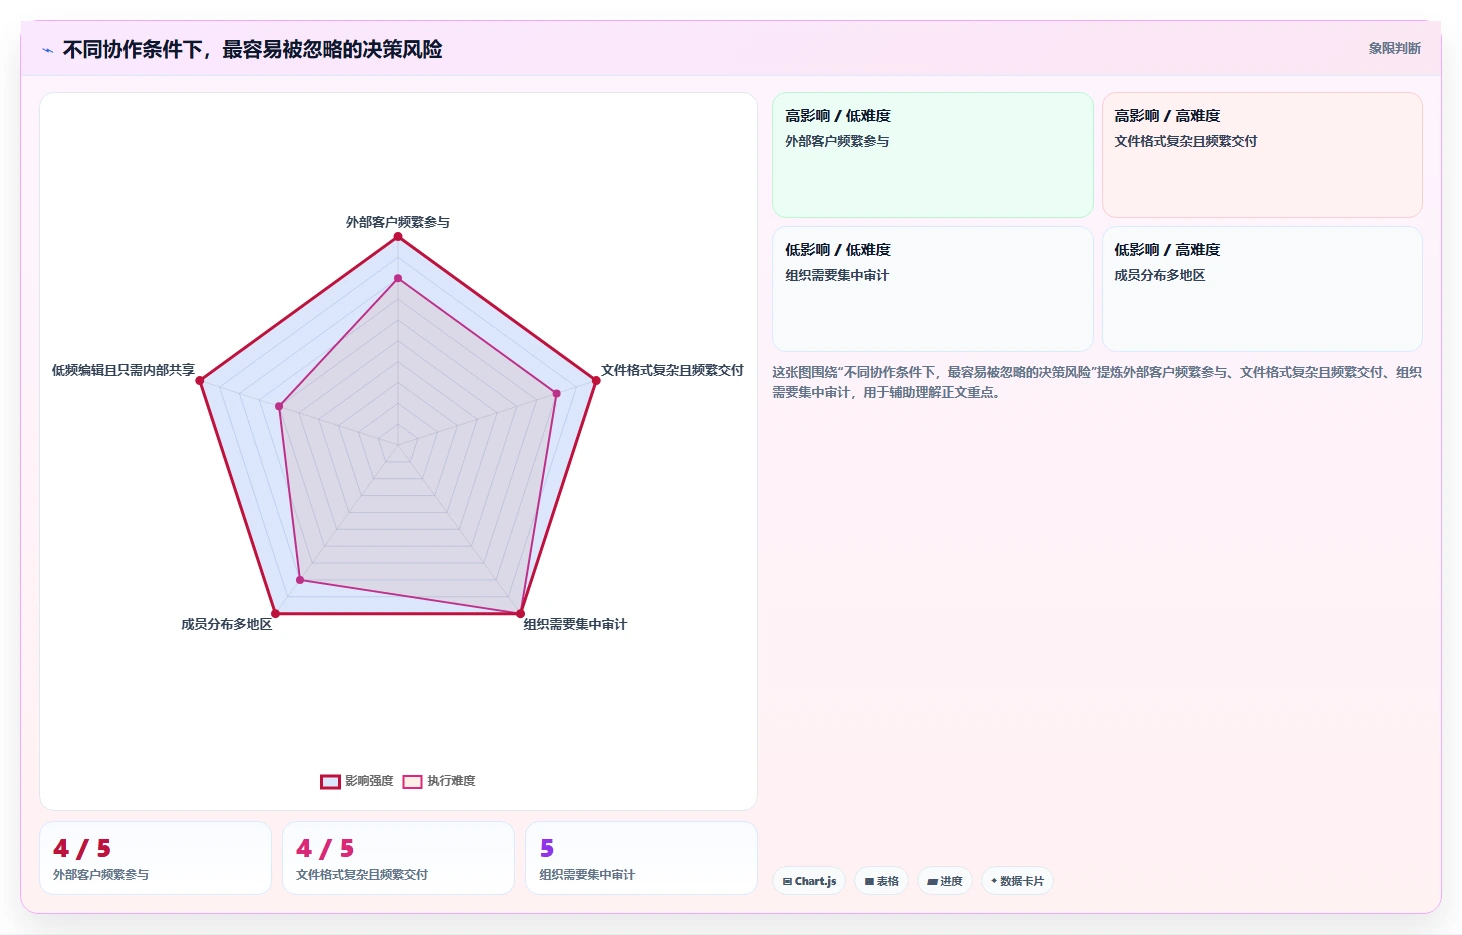
Task: Click the 象限判断 tag in the header
Action: point(1394,48)
